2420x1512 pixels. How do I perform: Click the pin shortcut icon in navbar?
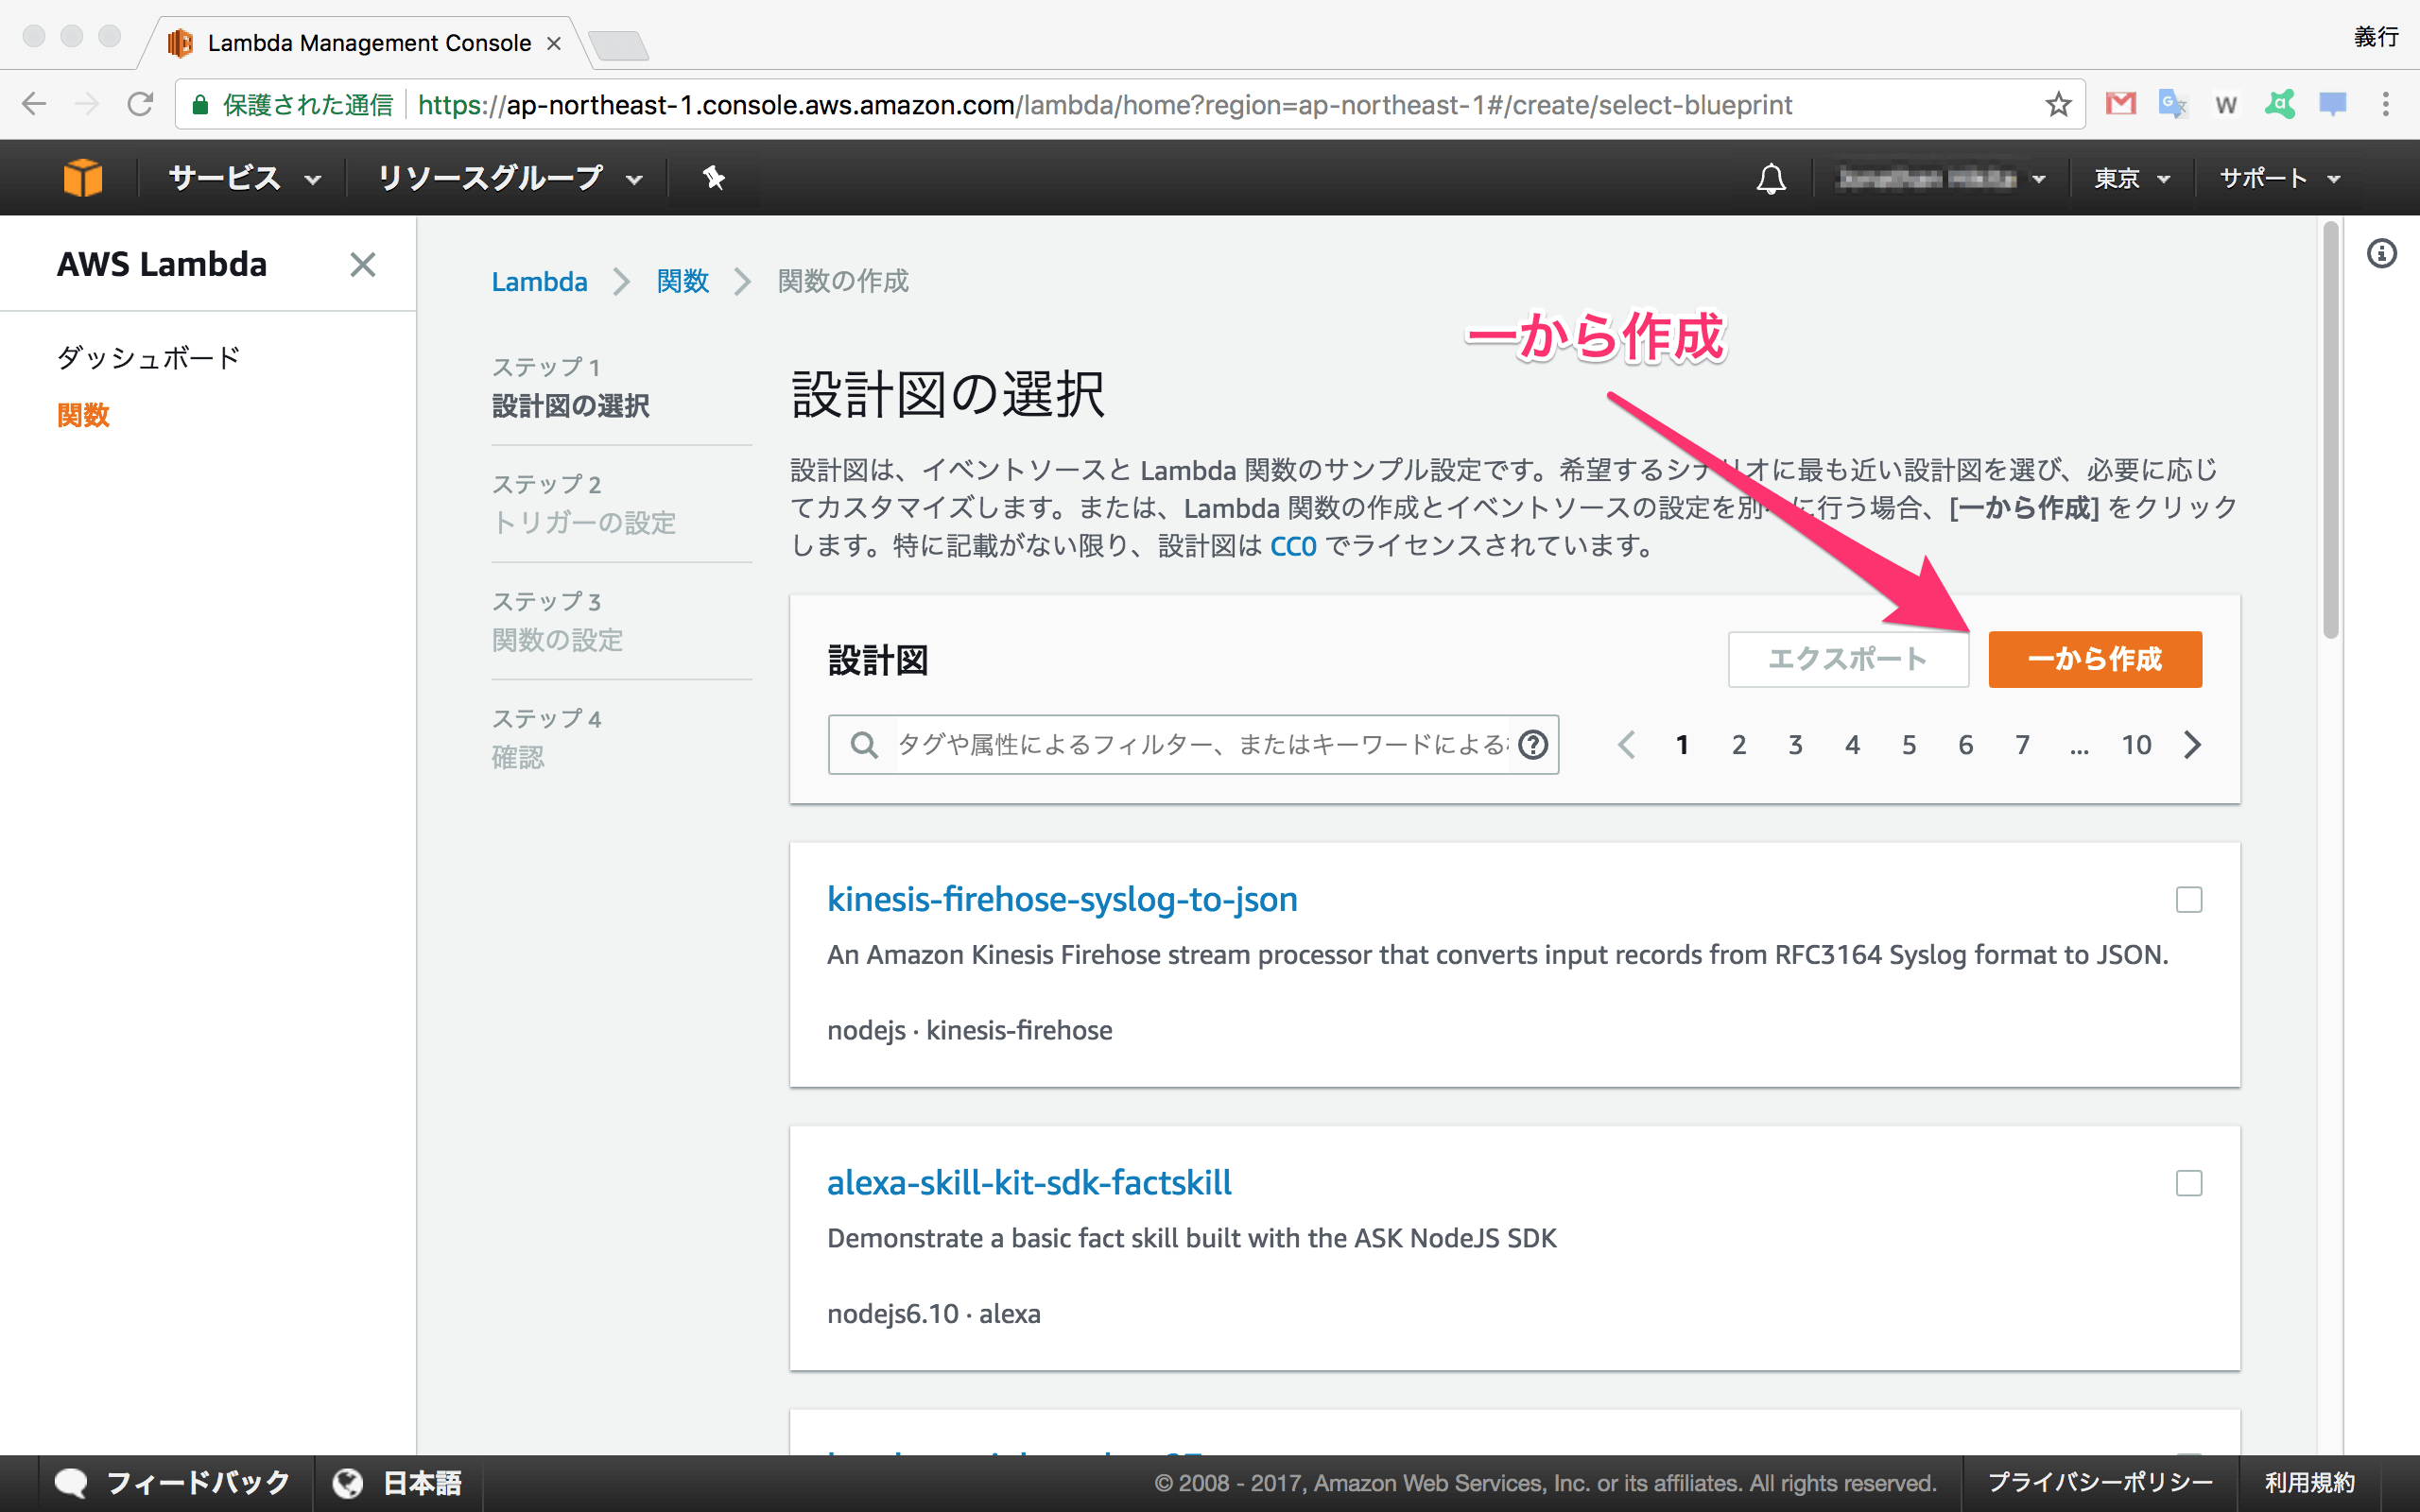713,178
